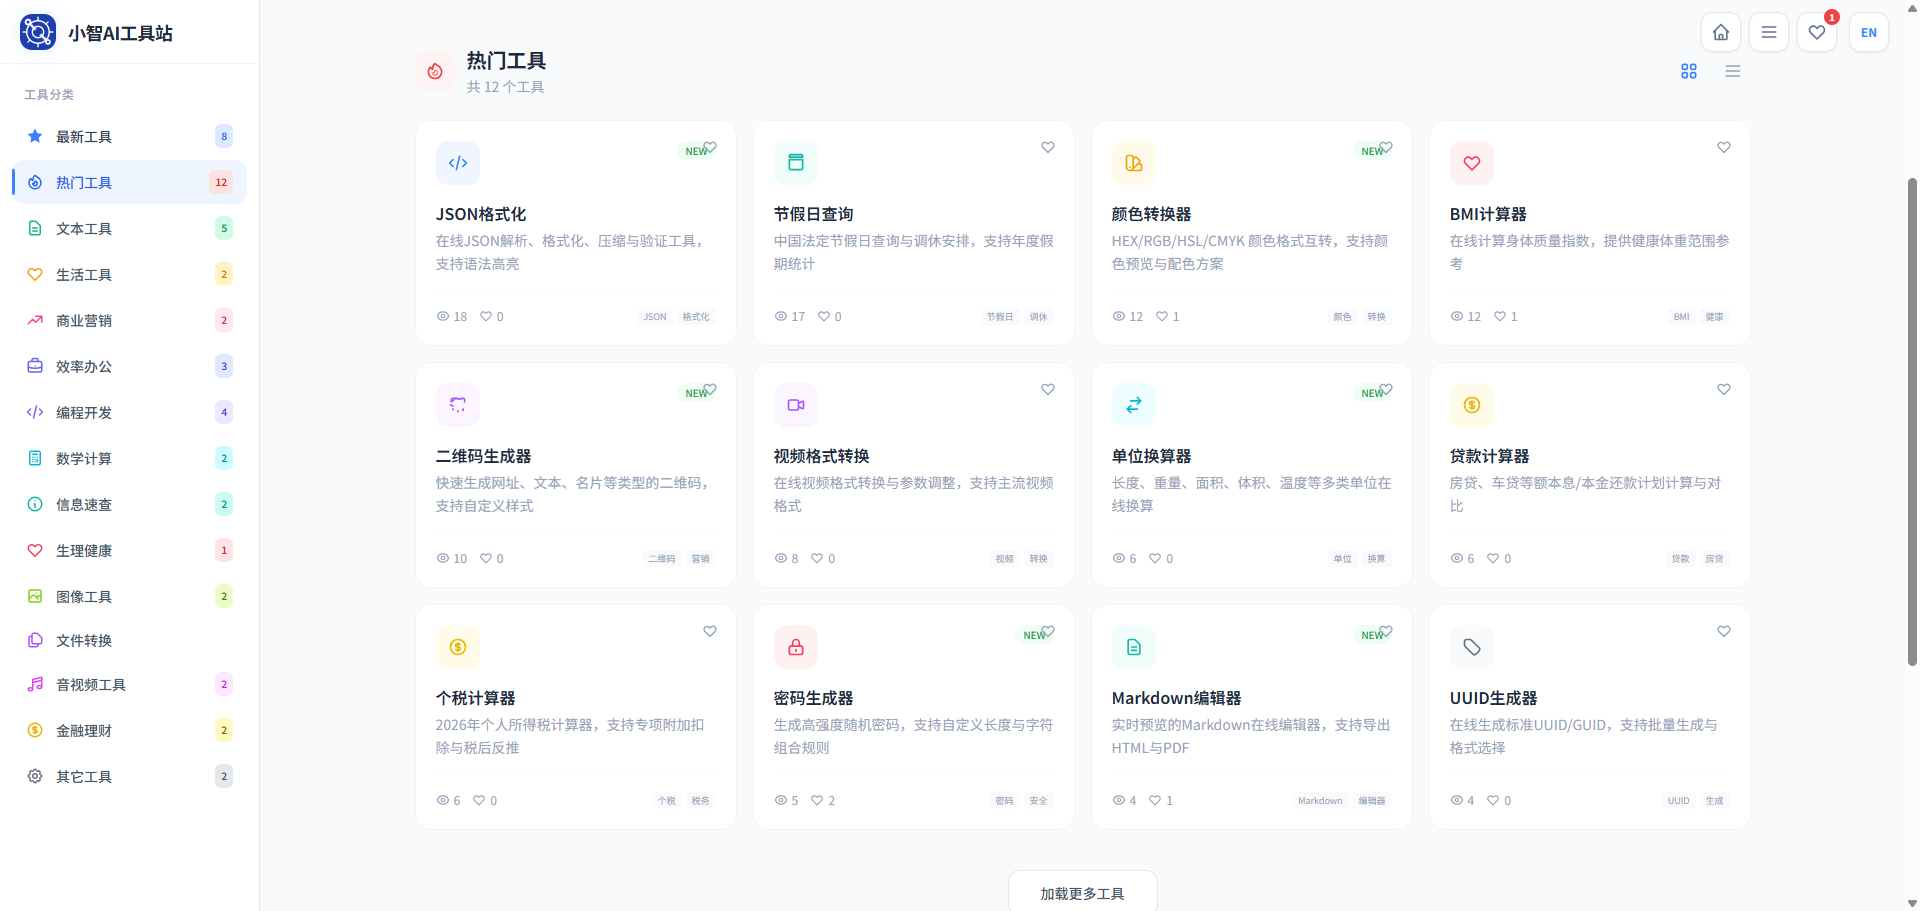Click the scrollbar down arrow
Screen dimensions: 1920x911
[x=1913, y=903]
